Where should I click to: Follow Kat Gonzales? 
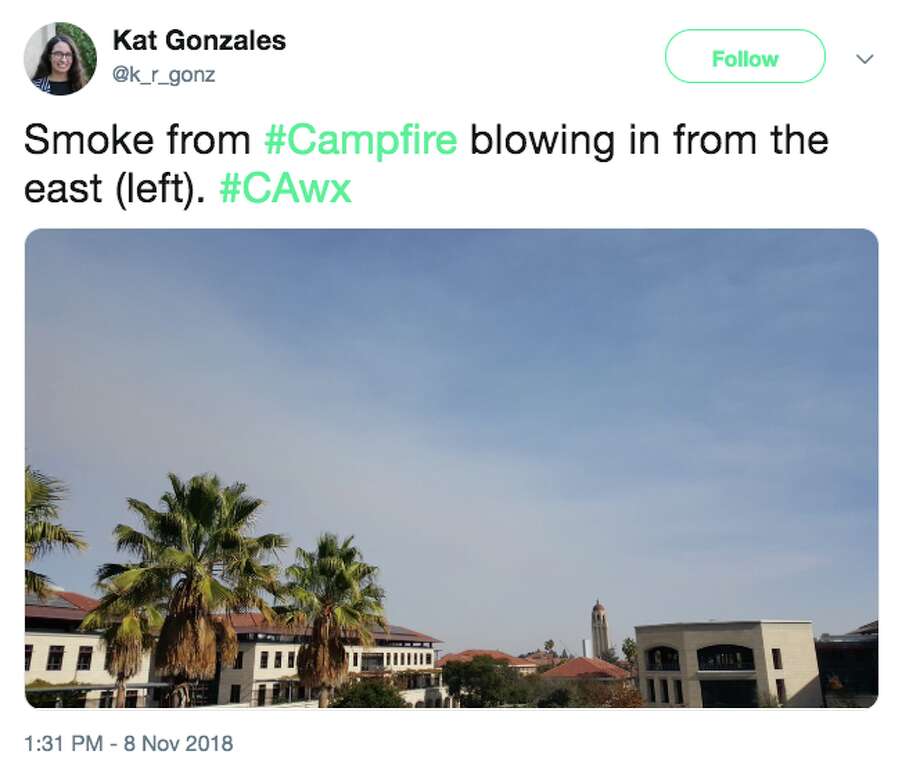(x=744, y=58)
